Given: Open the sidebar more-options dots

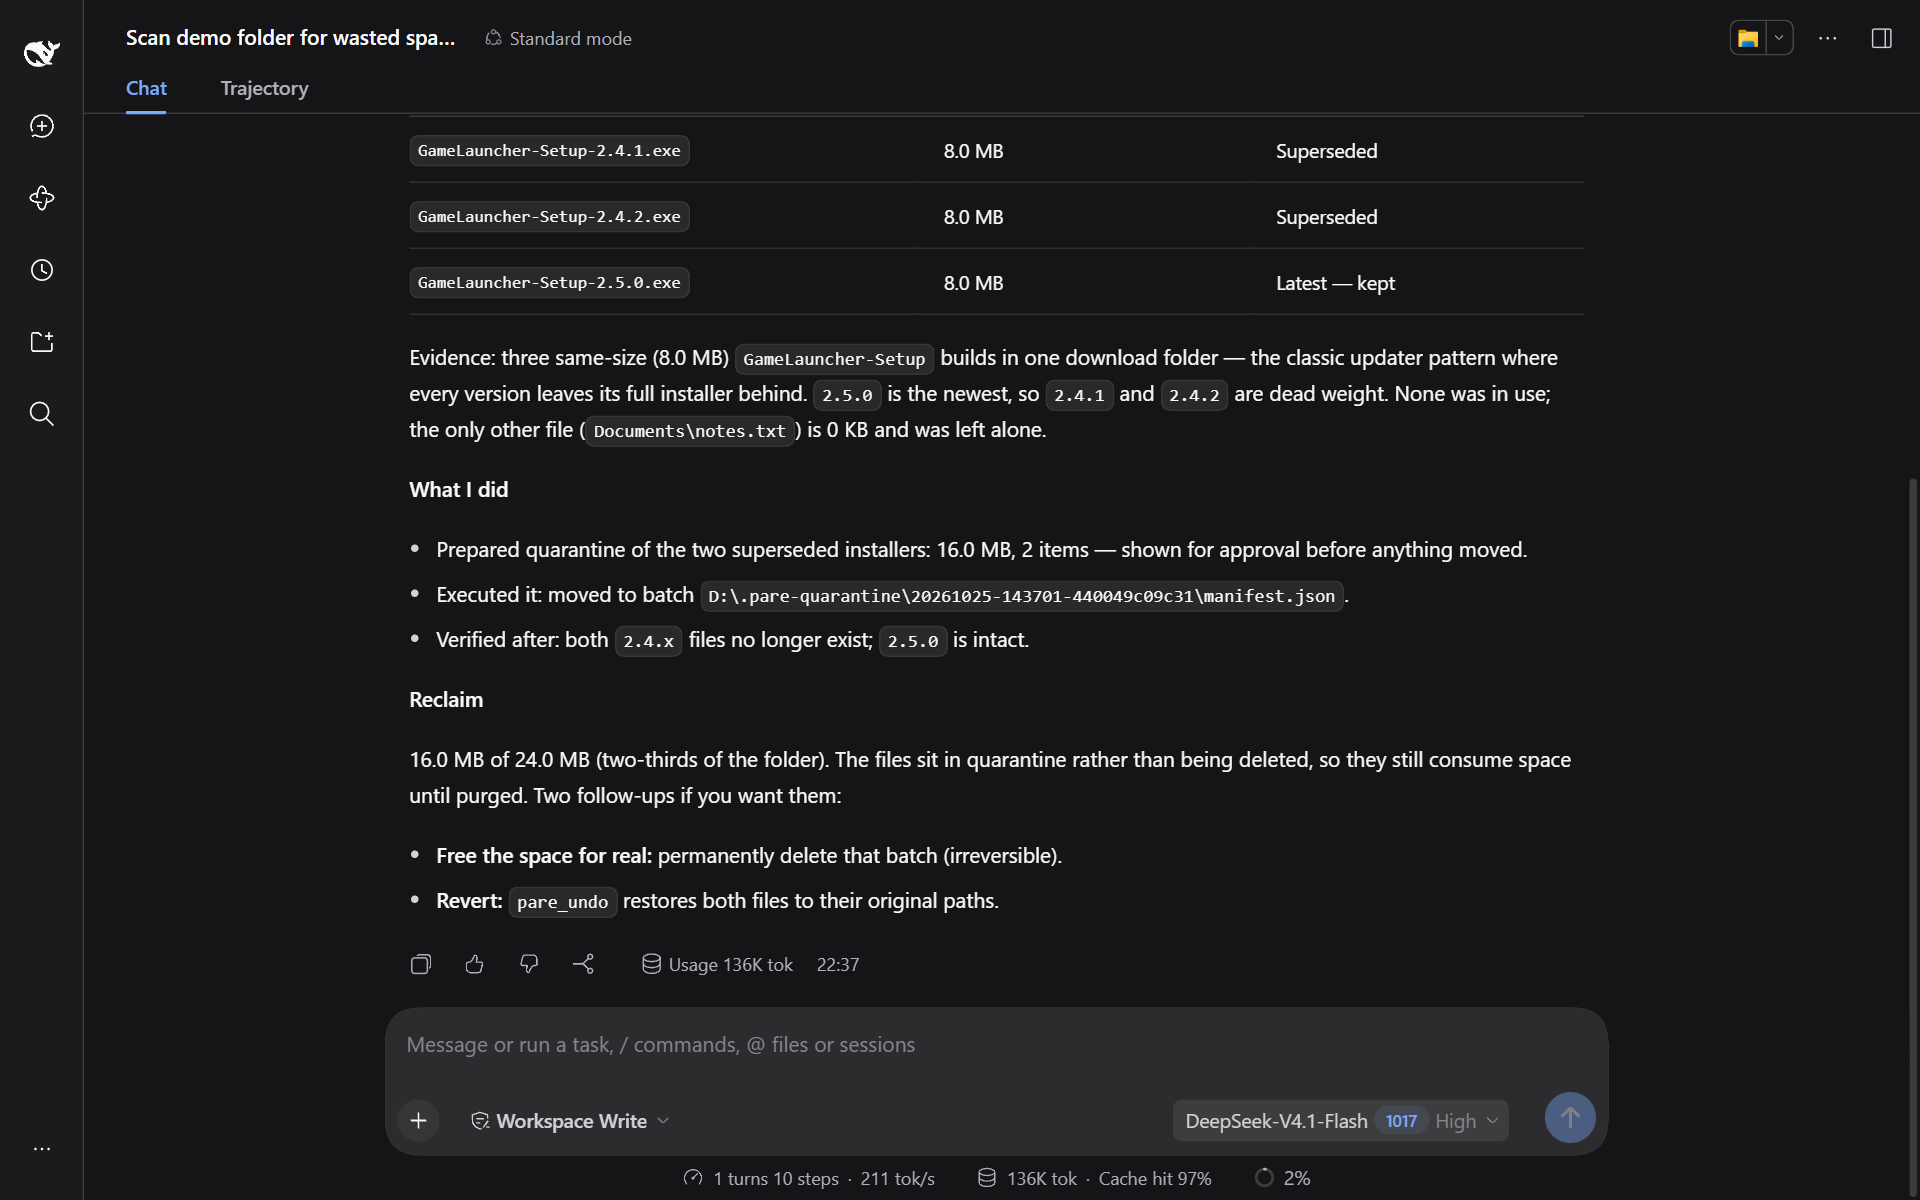Looking at the screenshot, I should coord(42,1149).
